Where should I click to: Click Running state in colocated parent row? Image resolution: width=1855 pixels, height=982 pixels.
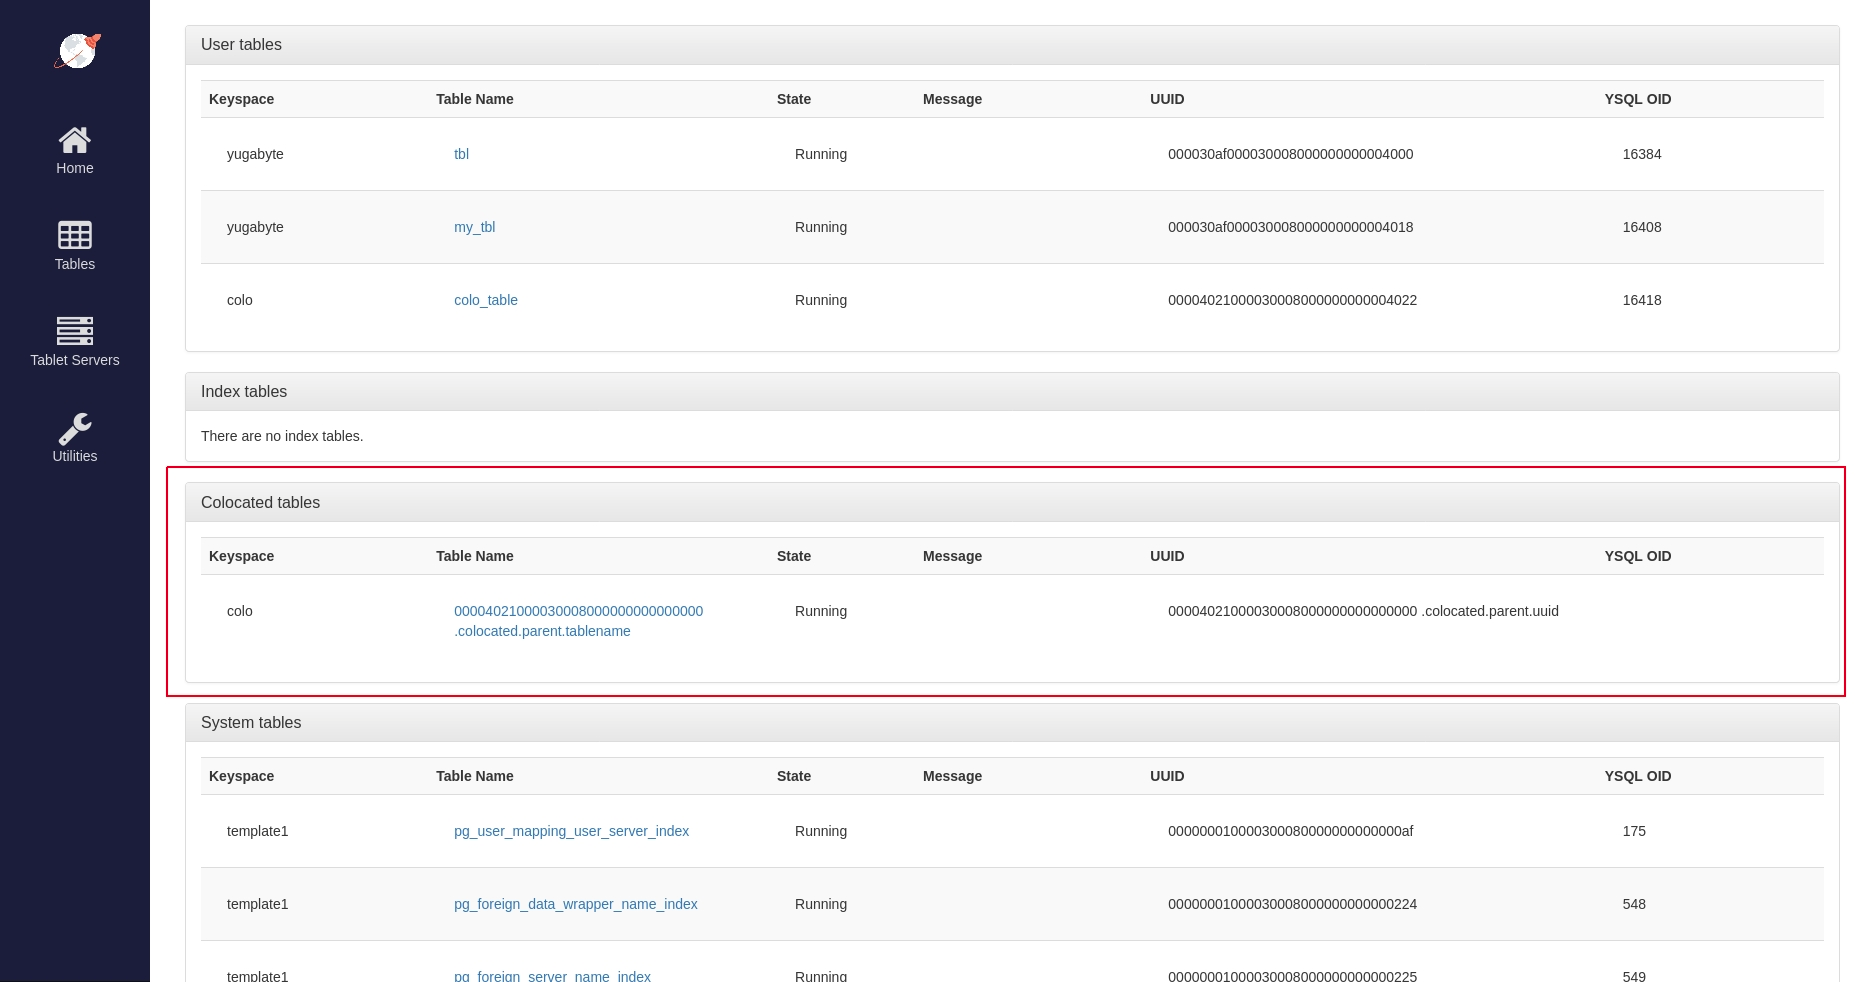[821, 611]
